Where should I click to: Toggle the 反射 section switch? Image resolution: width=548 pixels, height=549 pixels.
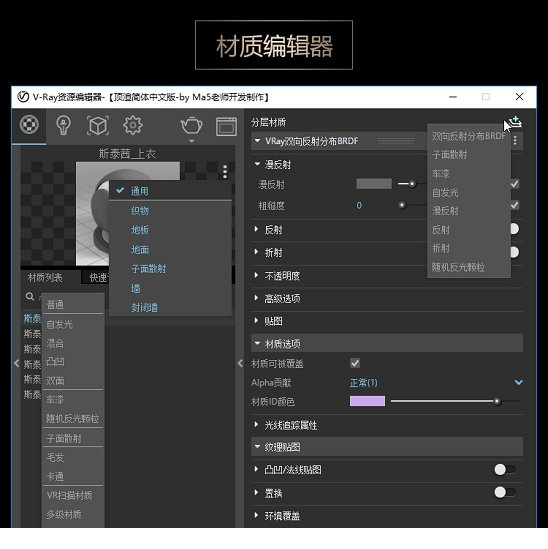point(514,229)
